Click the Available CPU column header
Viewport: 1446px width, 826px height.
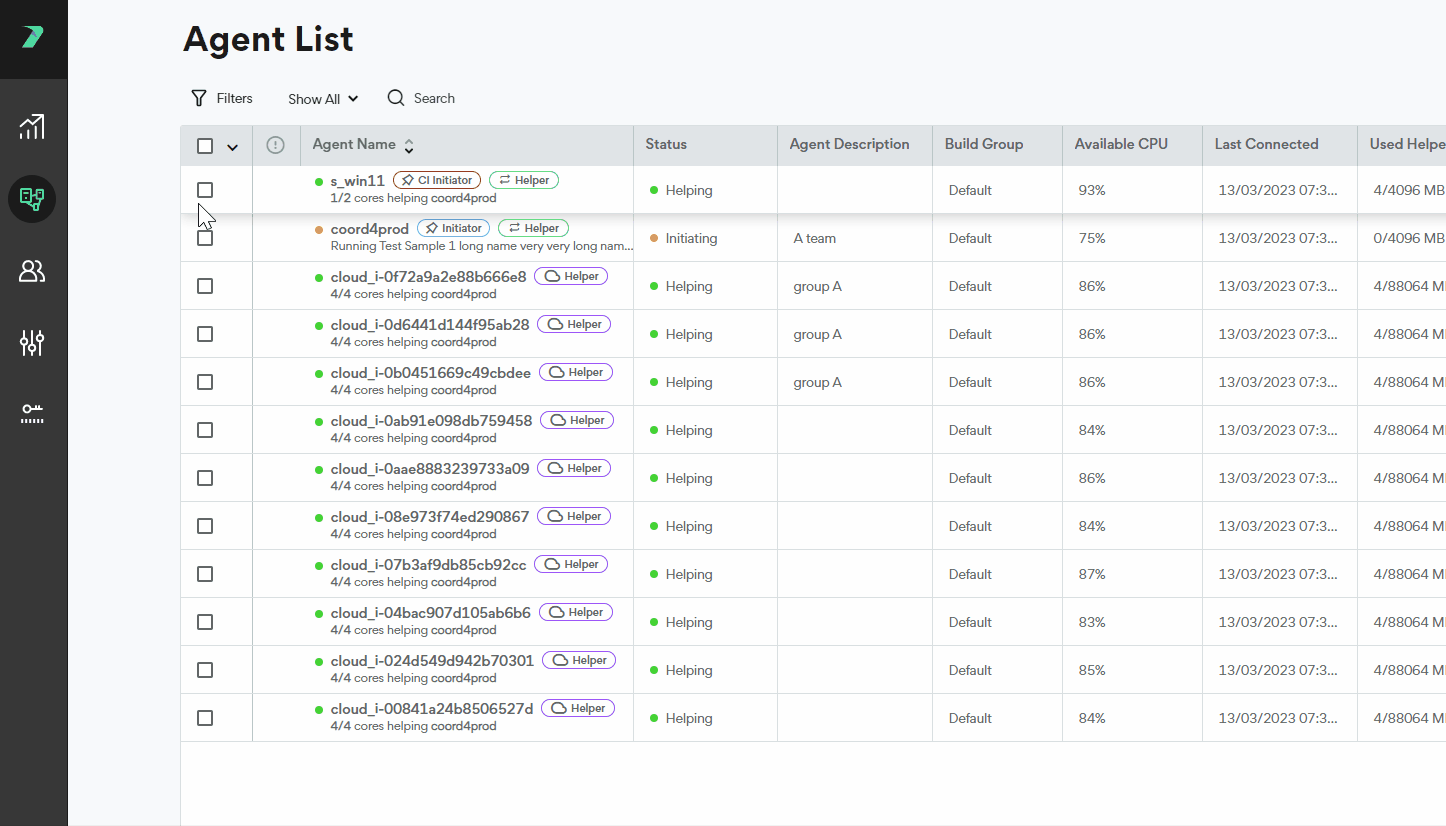[x=1121, y=144]
